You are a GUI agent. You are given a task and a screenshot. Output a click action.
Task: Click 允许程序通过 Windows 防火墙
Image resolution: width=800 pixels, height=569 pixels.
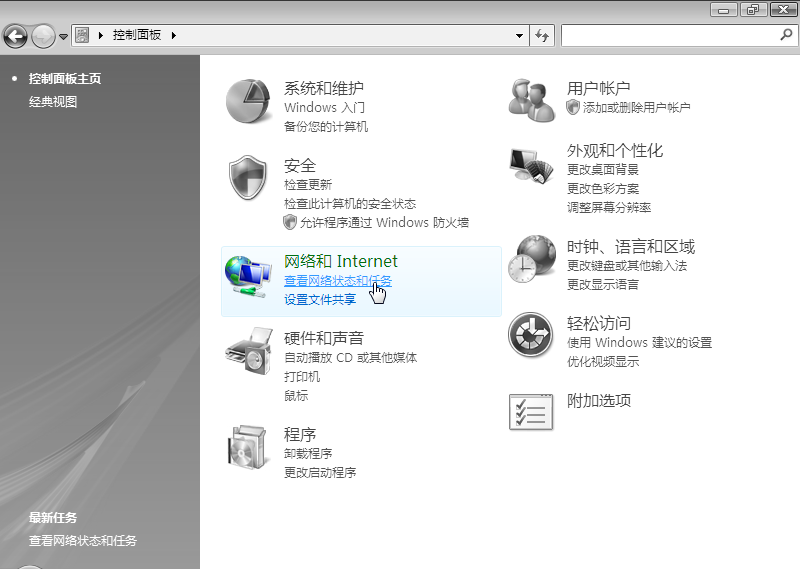(x=384, y=222)
